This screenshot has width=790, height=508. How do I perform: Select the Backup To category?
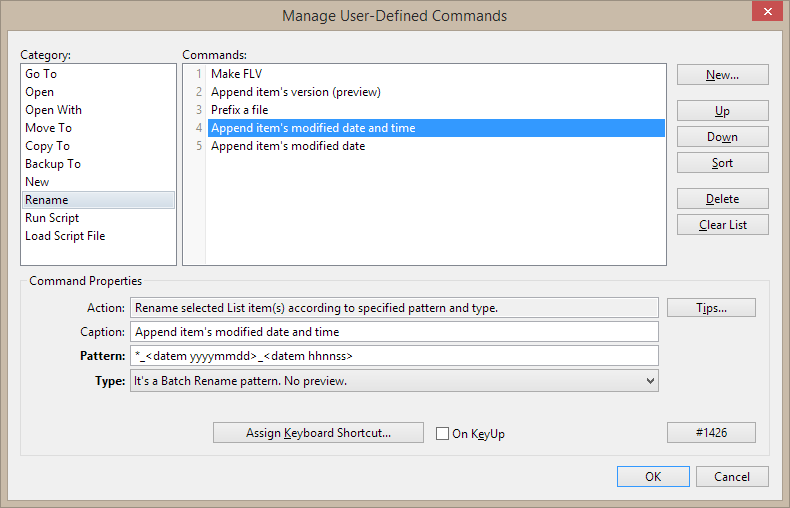[x=53, y=164]
